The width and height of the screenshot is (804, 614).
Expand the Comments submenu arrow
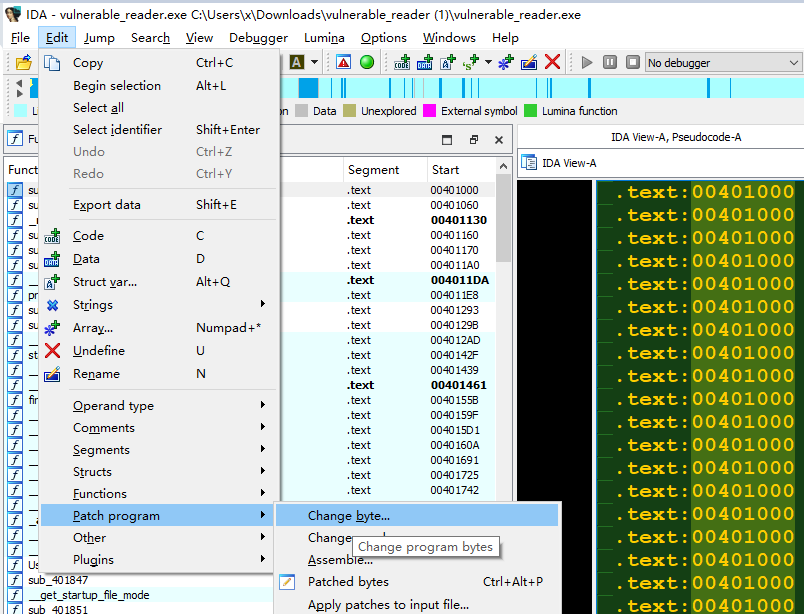tap(263, 427)
